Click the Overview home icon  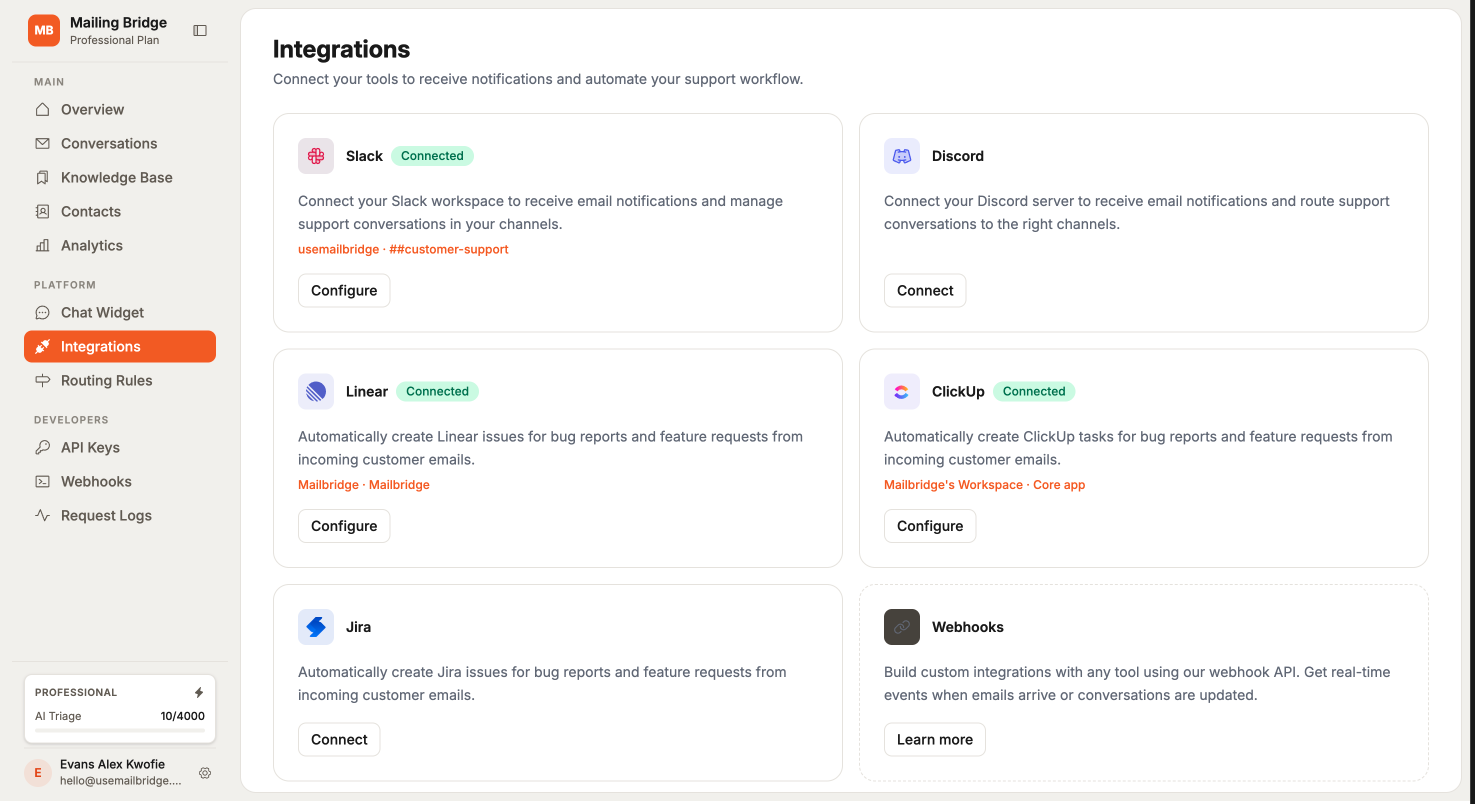[x=42, y=109]
